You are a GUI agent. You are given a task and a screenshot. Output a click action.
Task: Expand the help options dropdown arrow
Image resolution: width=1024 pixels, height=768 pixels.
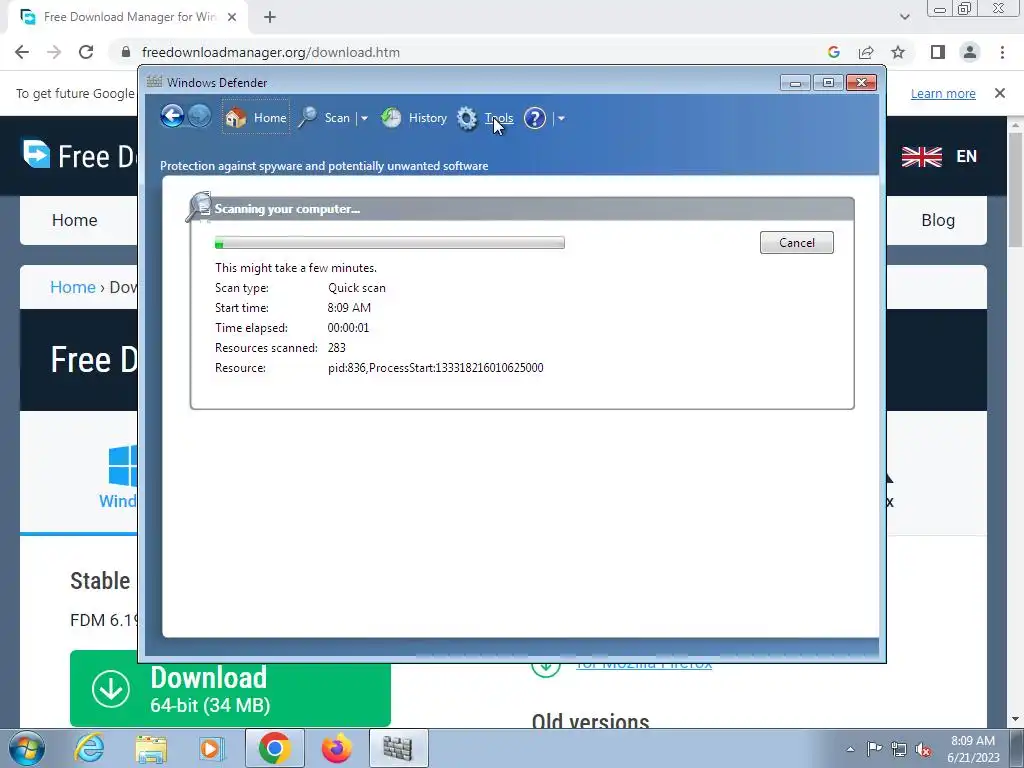click(x=561, y=118)
